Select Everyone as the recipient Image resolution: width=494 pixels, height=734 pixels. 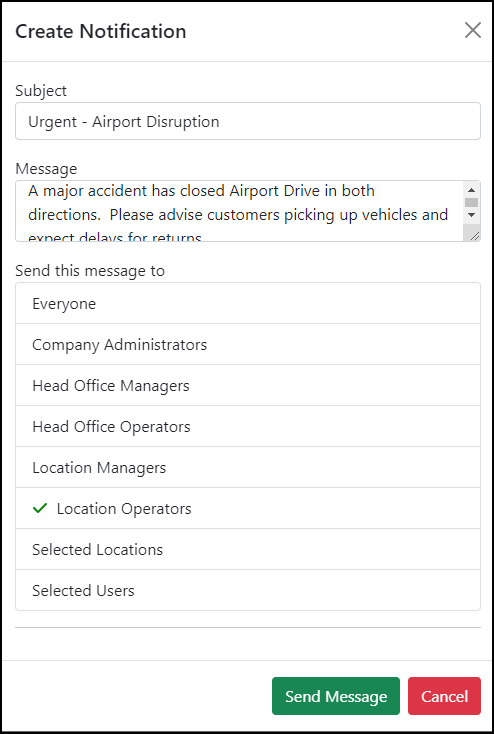pos(248,303)
